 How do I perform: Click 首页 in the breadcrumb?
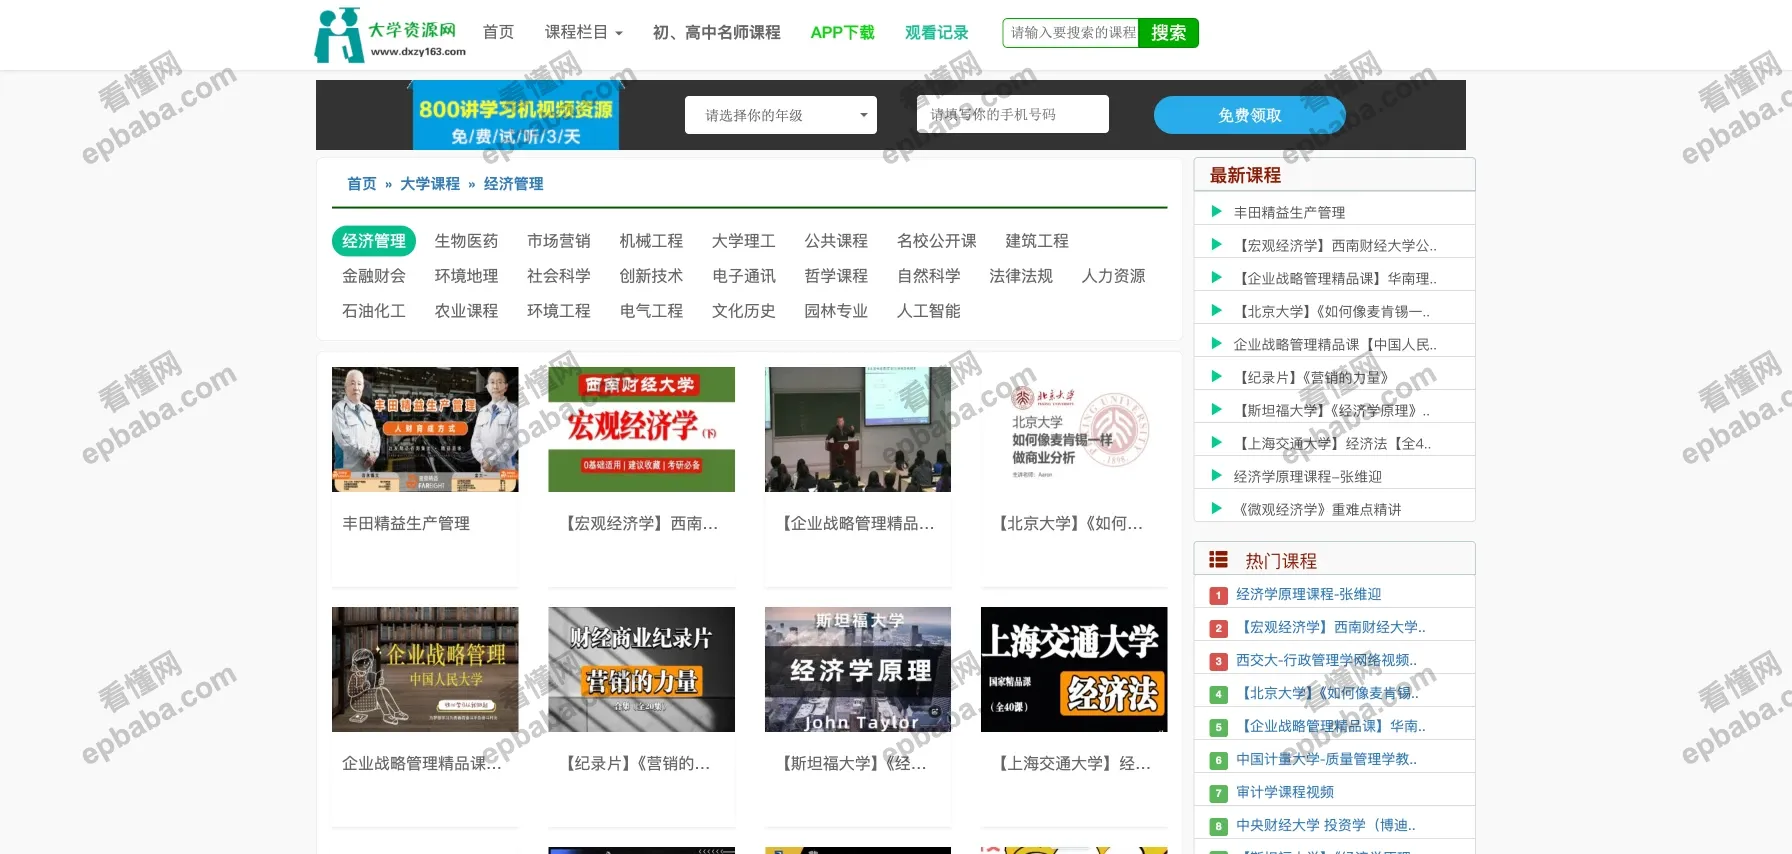[361, 184]
